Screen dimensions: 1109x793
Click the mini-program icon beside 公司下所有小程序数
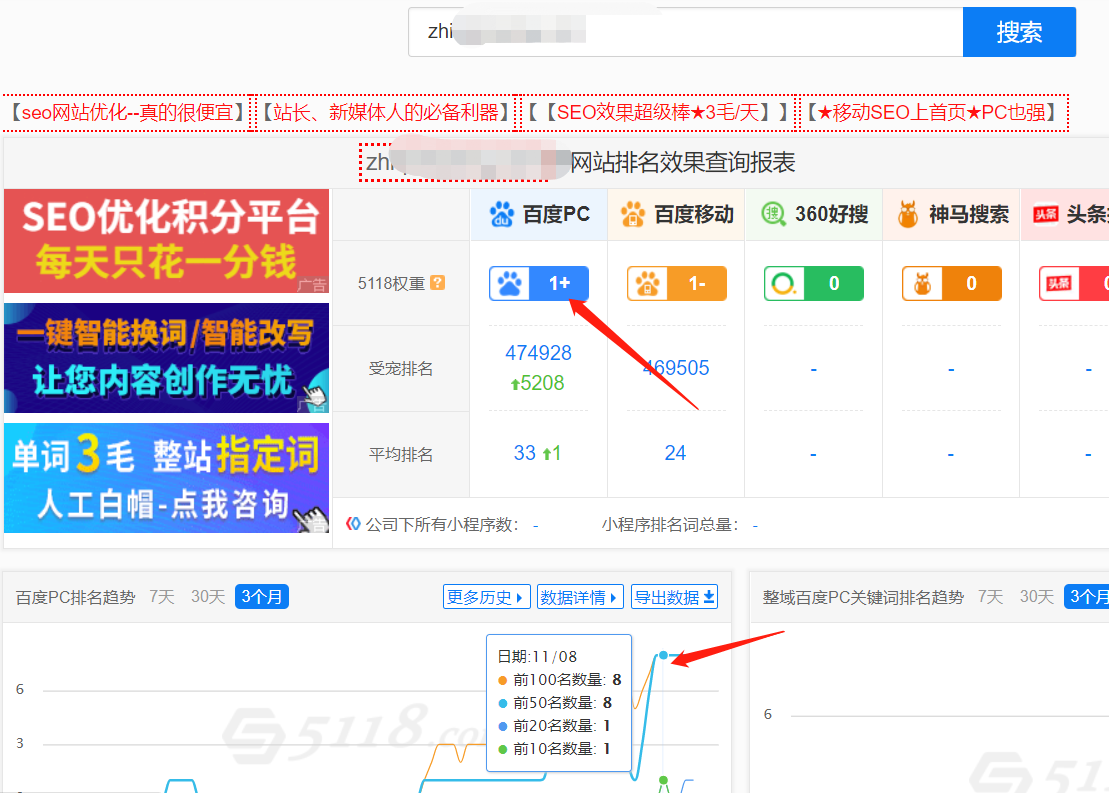(x=353, y=524)
